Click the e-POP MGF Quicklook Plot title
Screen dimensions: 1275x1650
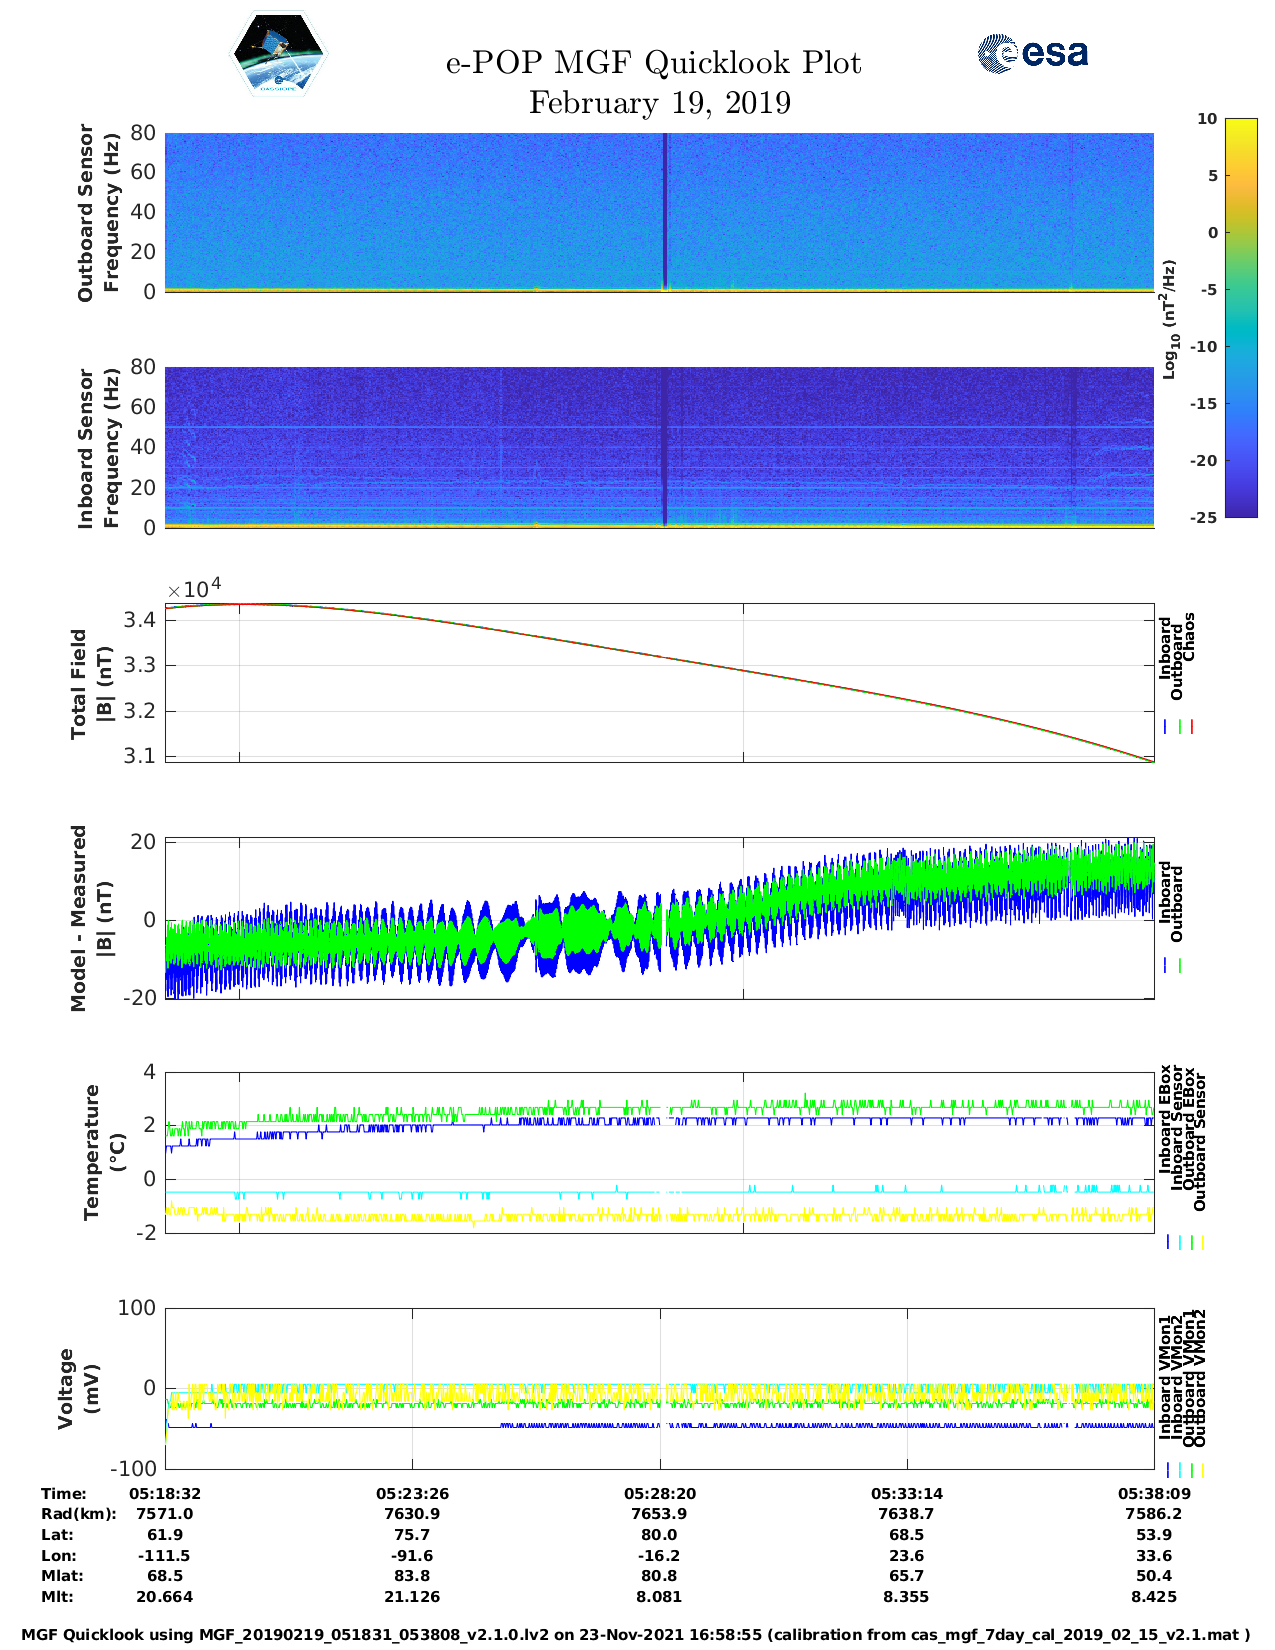(x=653, y=63)
